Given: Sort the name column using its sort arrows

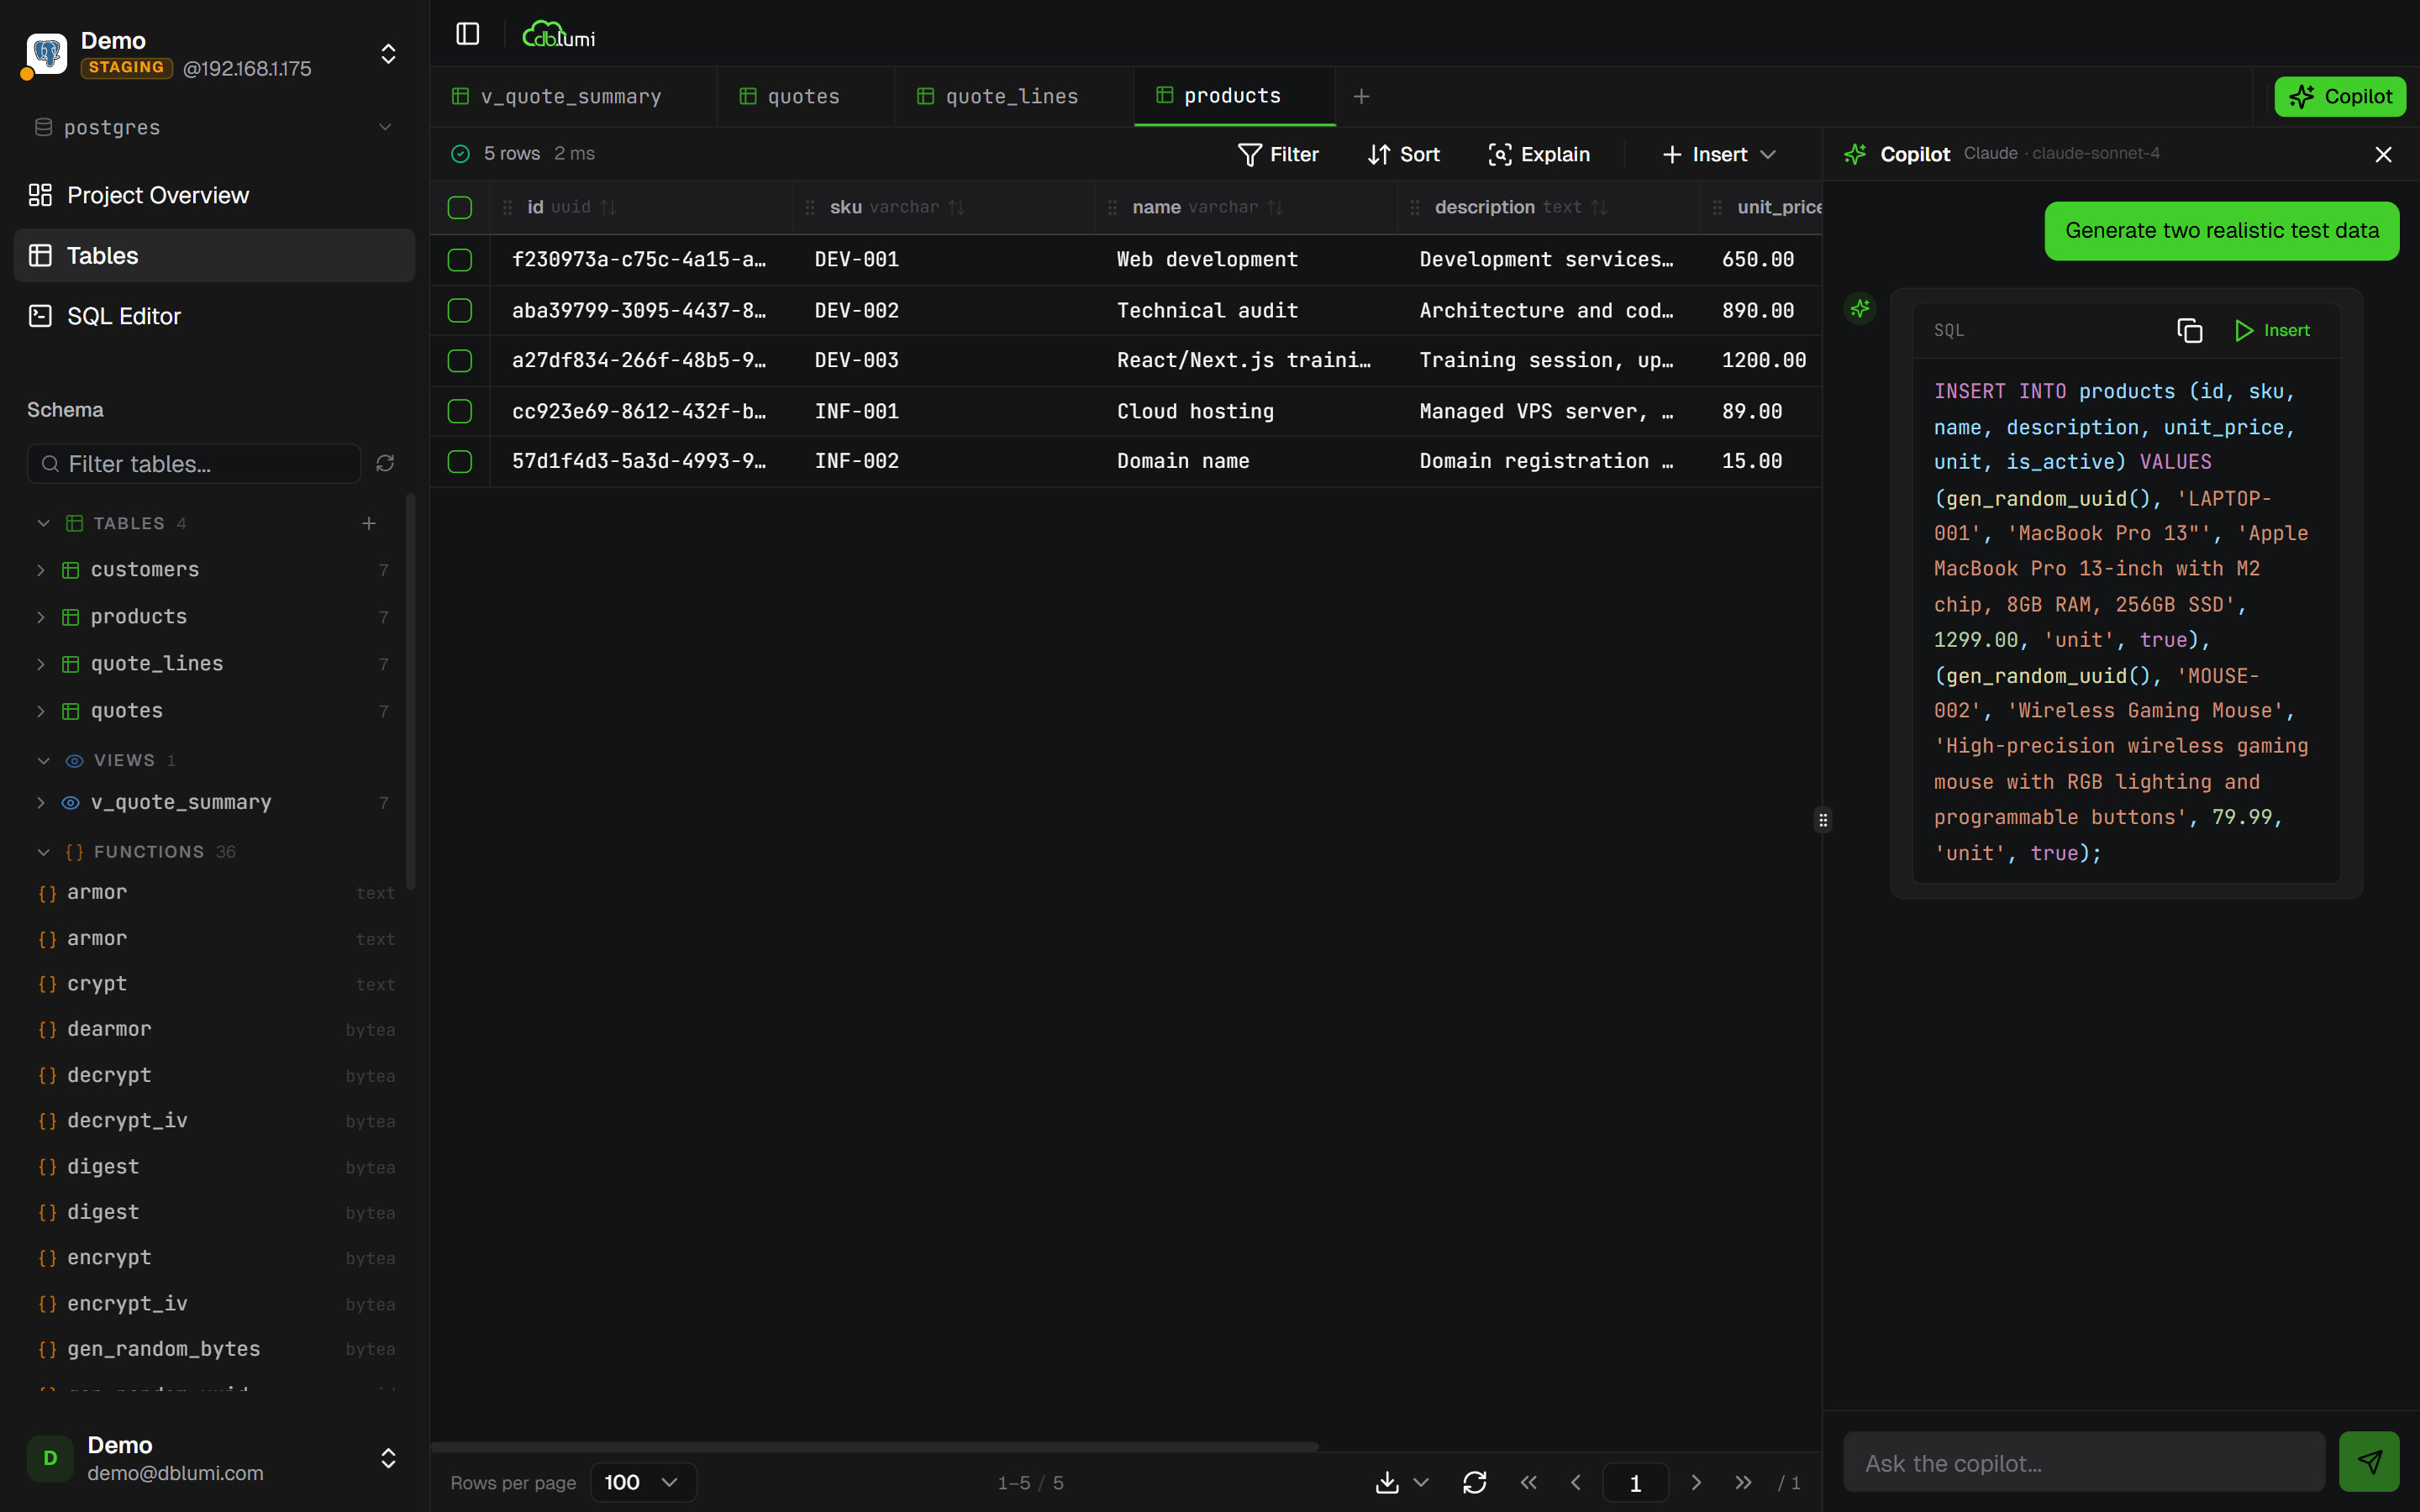Looking at the screenshot, I should pyautogui.click(x=1274, y=207).
